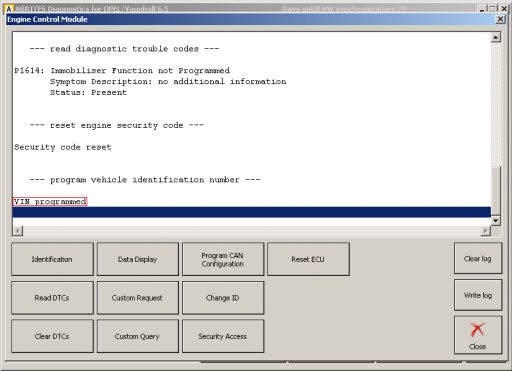512x371 pixels.
Task: Click the Identification button
Action: [52, 259]
